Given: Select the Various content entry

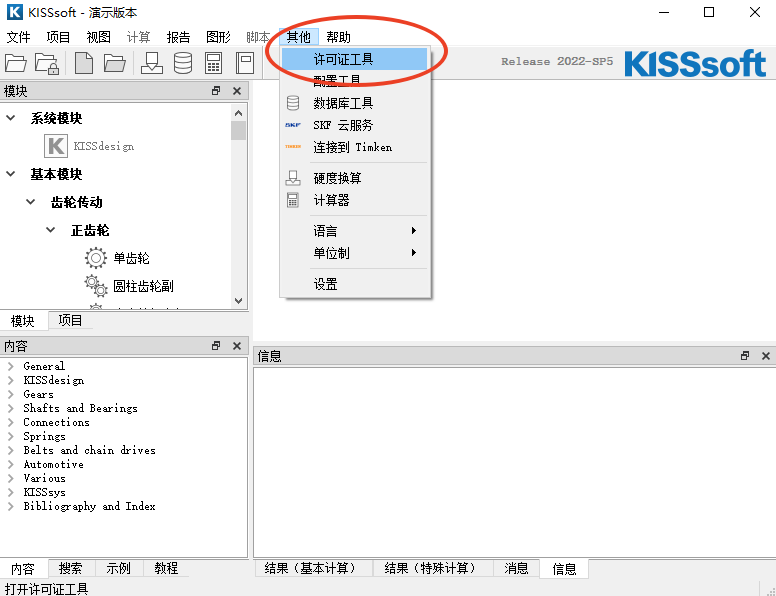Looking at the screenshot, I should tap(45, 478).
